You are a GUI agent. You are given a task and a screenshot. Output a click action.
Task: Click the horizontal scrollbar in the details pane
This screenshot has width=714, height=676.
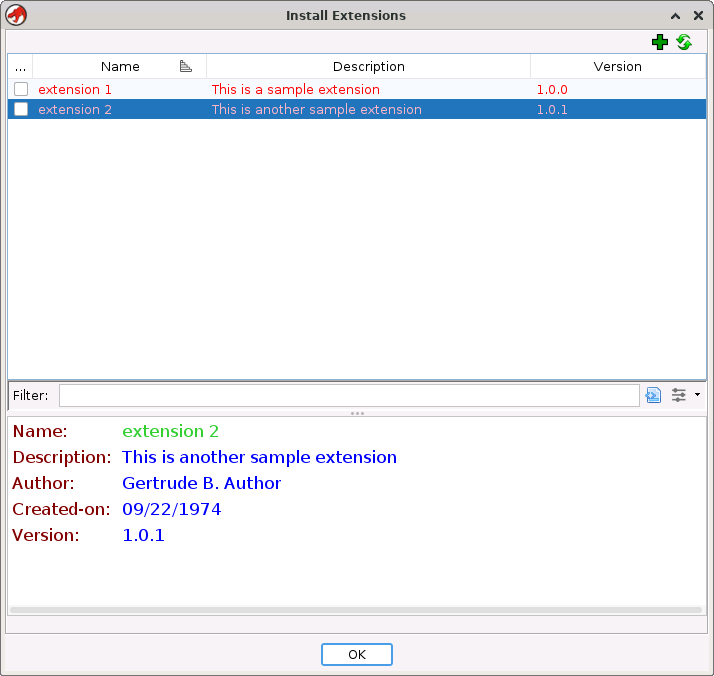click(356, 609)
